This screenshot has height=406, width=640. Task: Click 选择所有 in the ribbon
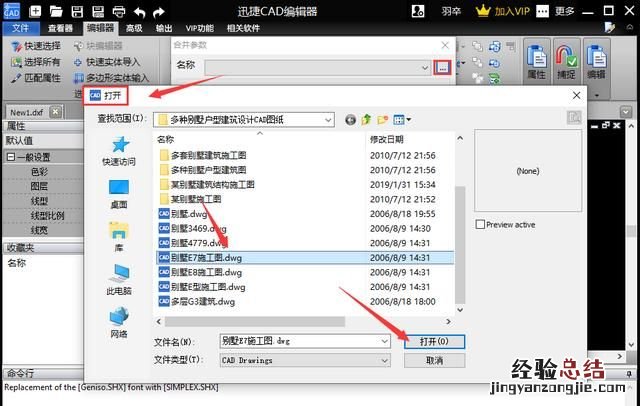[36, 62]
